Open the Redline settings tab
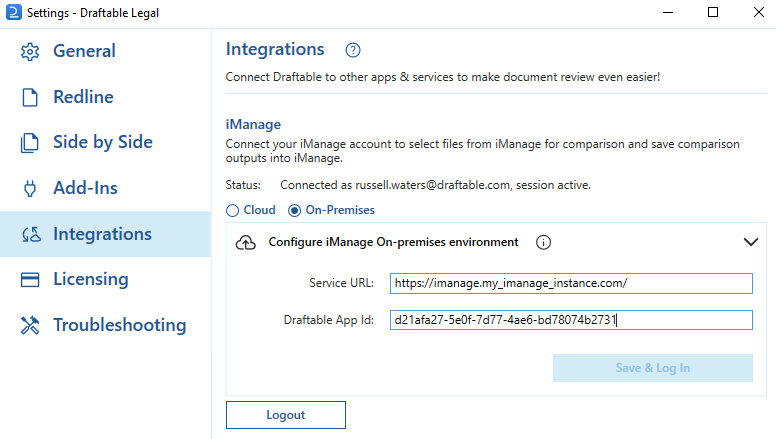Image resolution: width=776 pixels, height=439 pixels. (x=105, y=97)
